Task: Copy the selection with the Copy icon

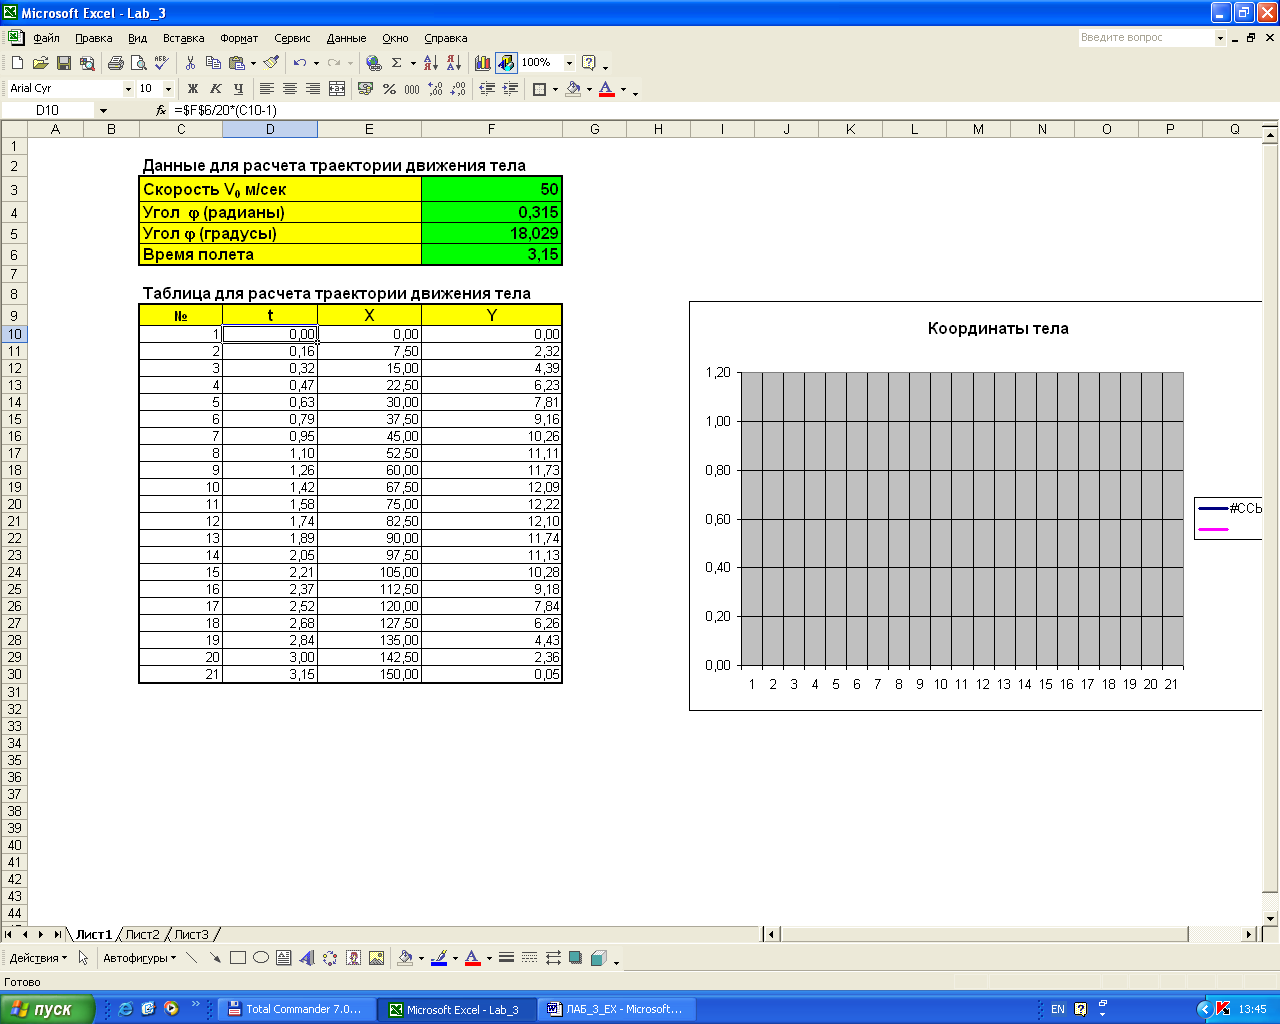Action: (x=213, y=63)
